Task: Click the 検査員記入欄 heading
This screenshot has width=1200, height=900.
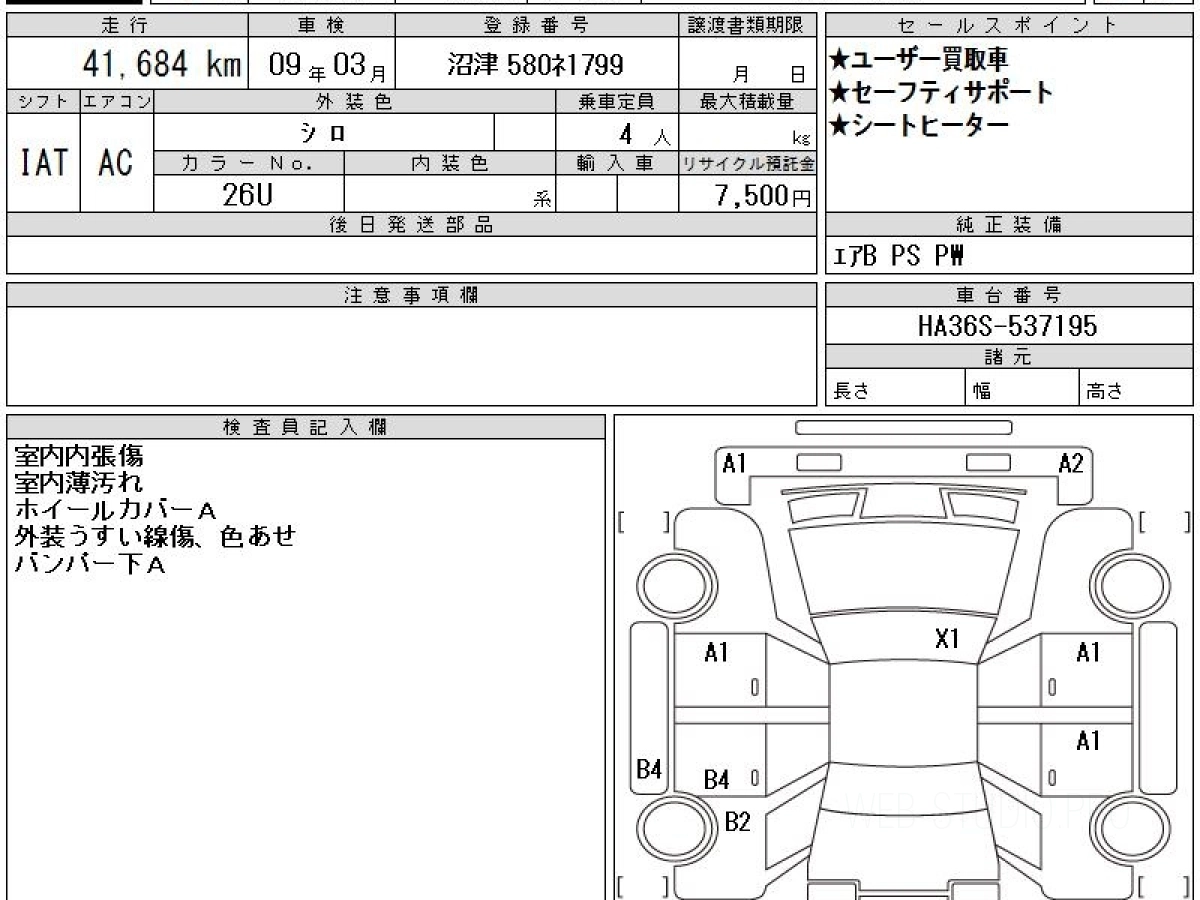Action: pos(306,427)
